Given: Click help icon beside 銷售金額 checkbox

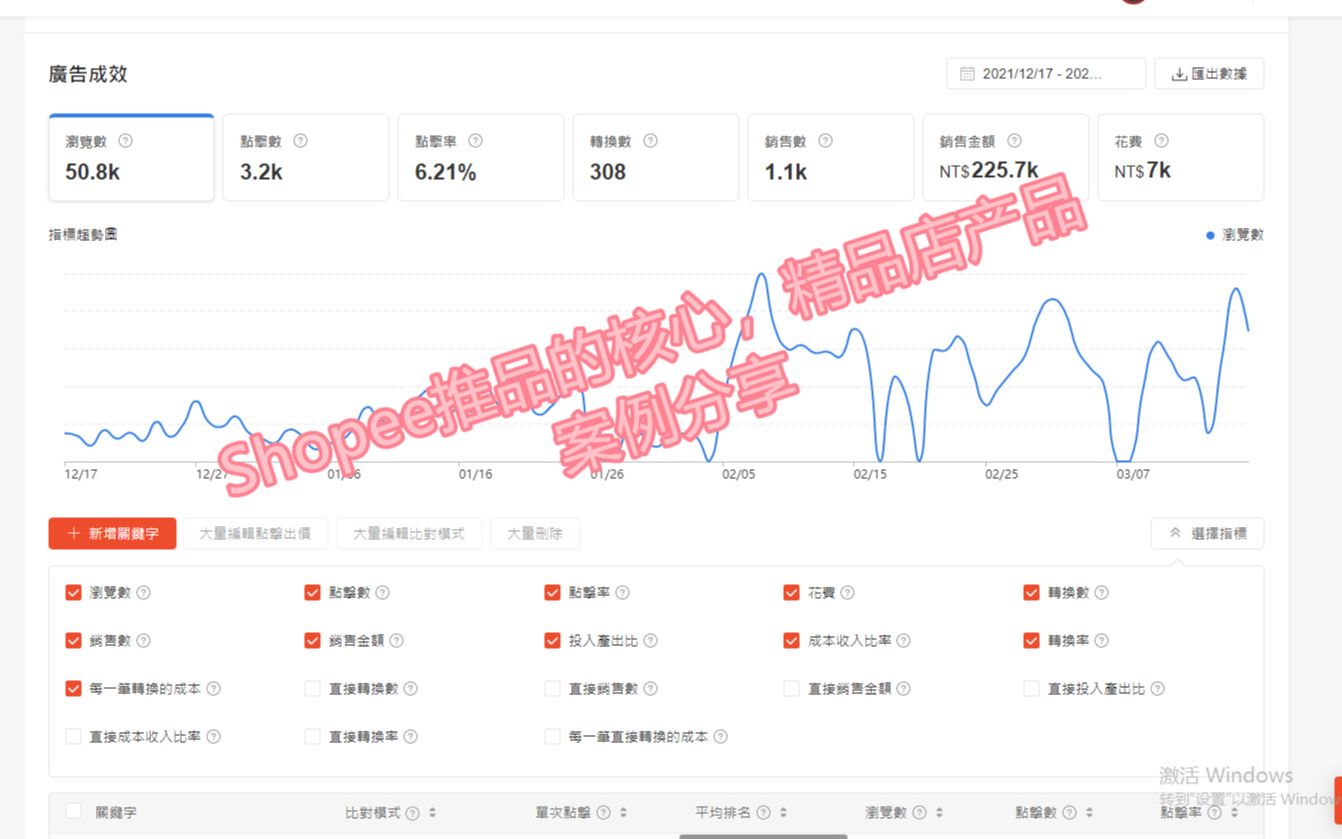Looking at the screenshot, I should coord(396,641).
